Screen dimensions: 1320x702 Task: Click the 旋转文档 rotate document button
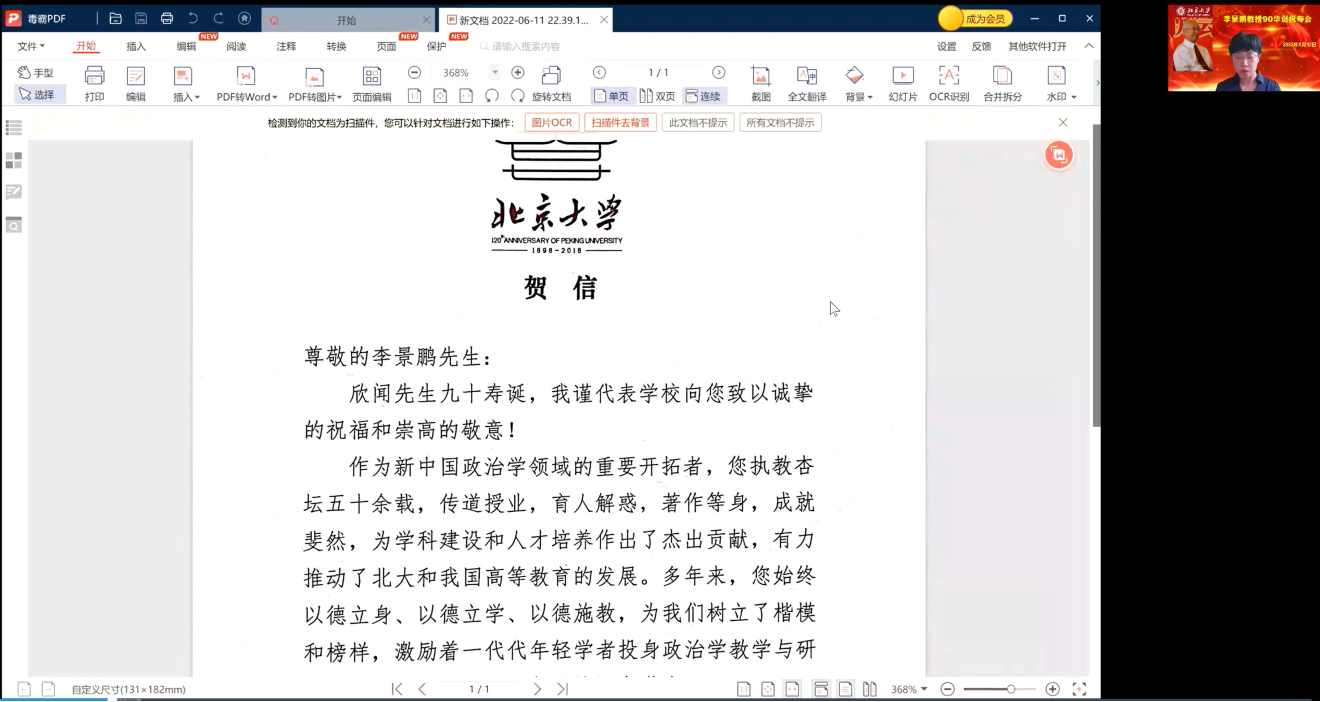click(x=550, y=84)
